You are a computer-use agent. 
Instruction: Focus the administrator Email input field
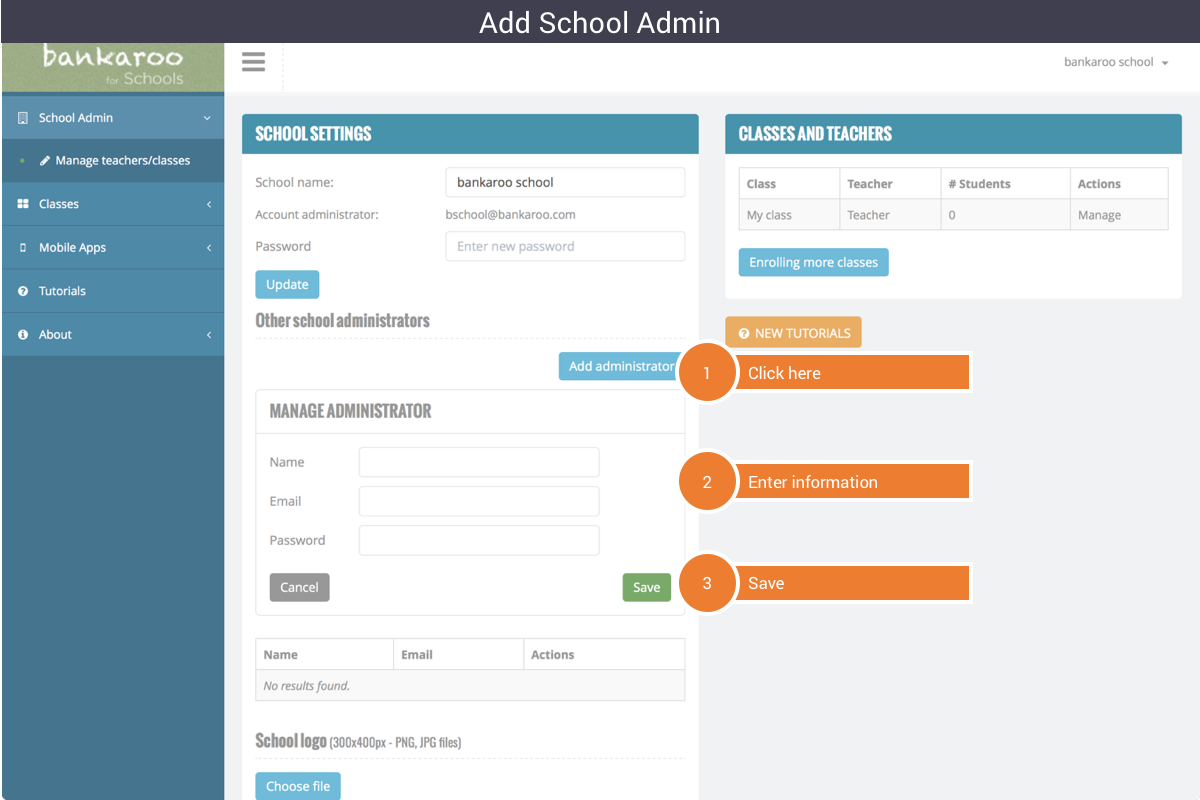pos(479,501)
